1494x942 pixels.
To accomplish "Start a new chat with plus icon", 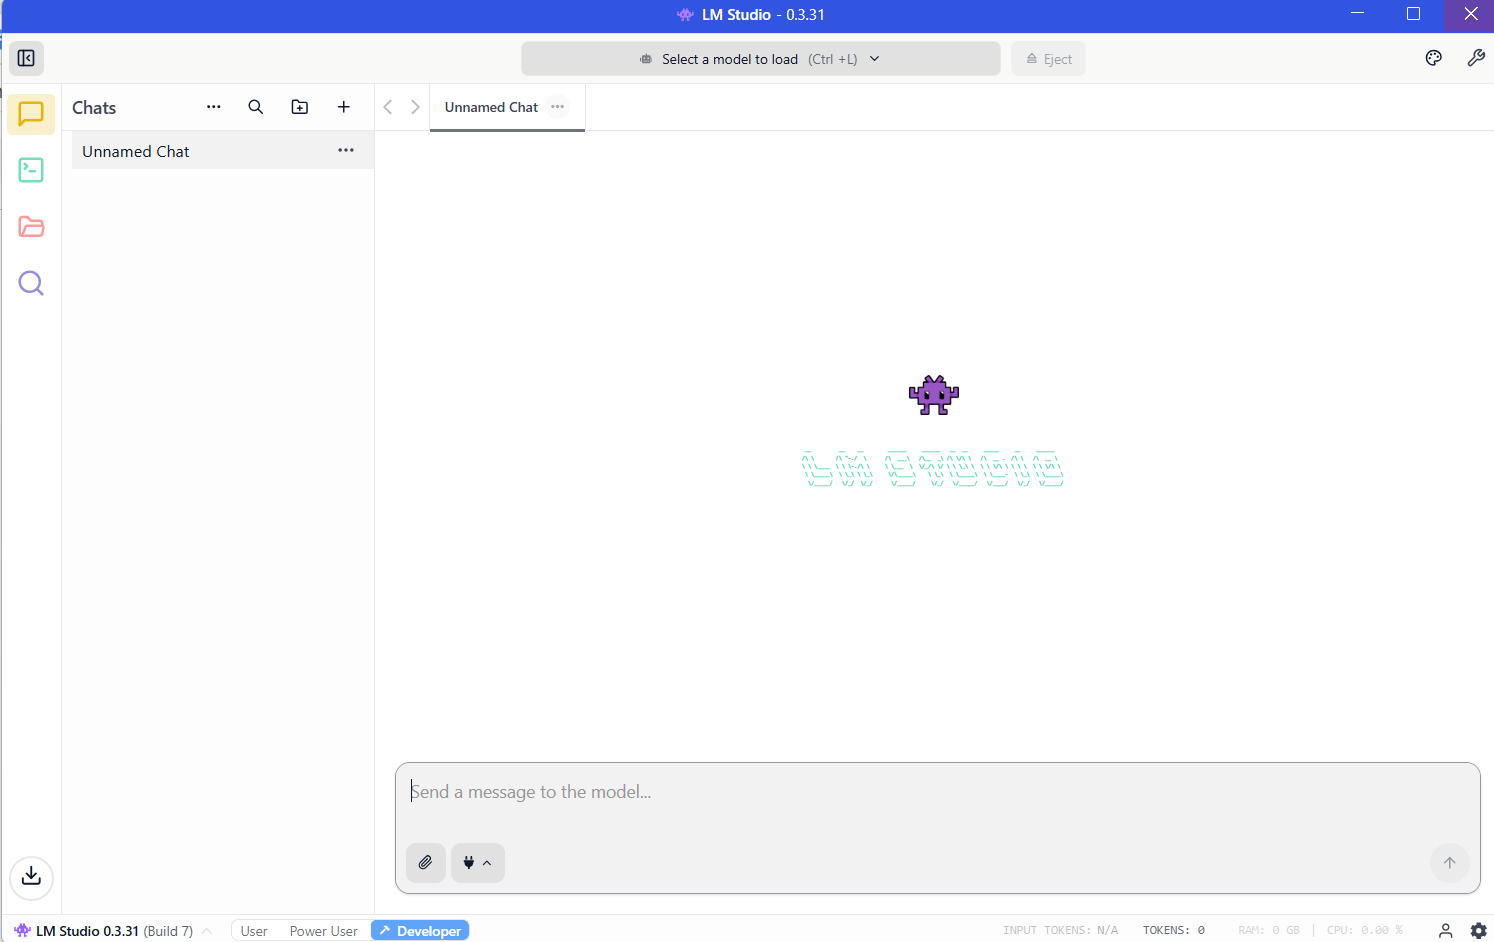I will [x=344, y=107].
